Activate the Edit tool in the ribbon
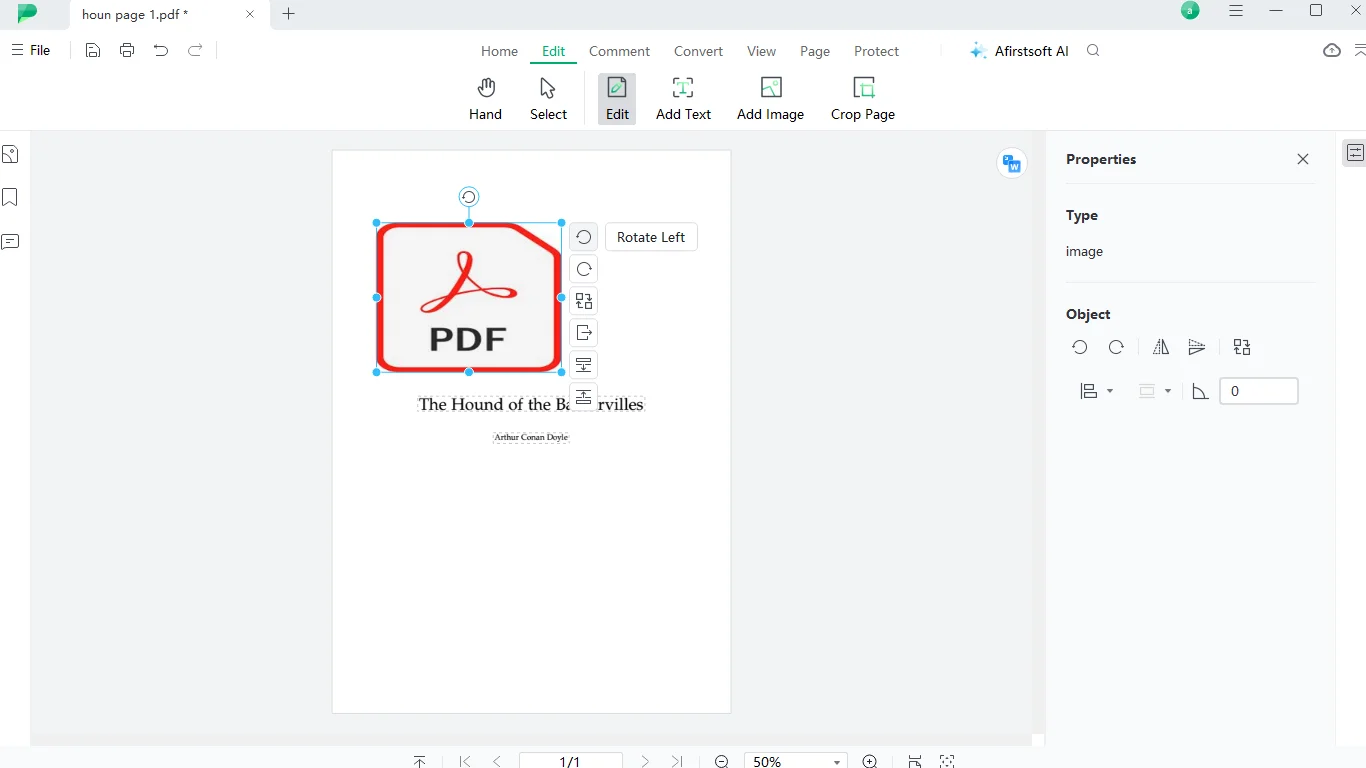Viewport: 1366px width, 768px height. (617, 99)
